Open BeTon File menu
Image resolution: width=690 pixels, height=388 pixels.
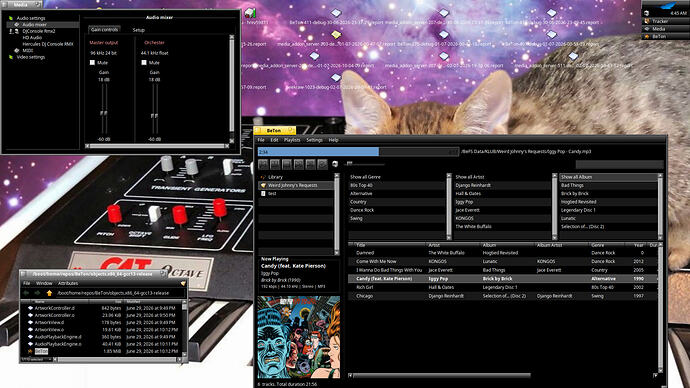tap(261, 140)
